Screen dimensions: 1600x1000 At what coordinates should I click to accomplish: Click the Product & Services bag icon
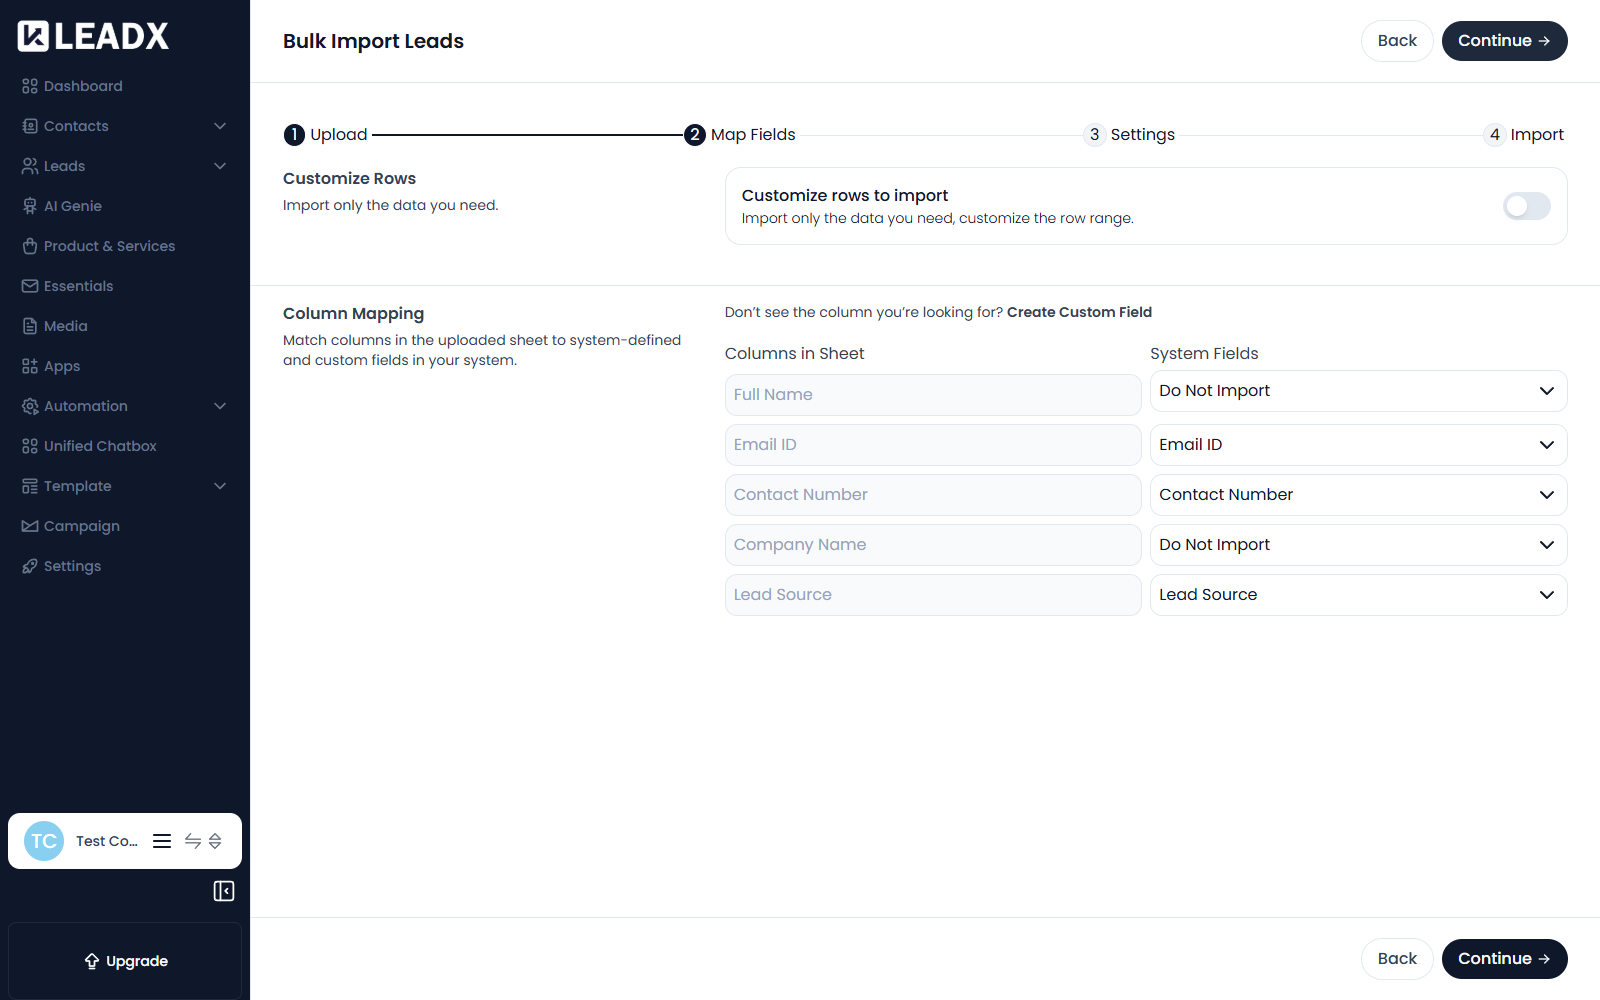pos(30,246)
